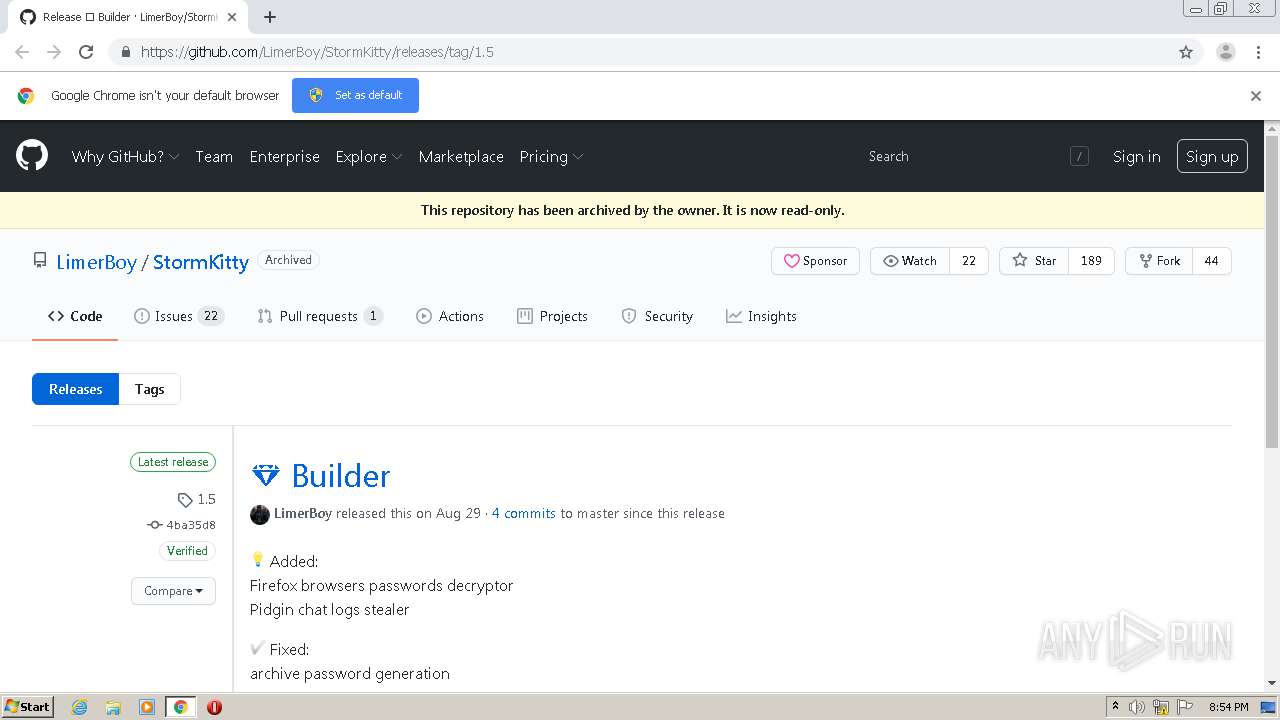Click the clock showing 8:54 PM
Viewport: 1280px width, 720px height.
coord(1228,707)
